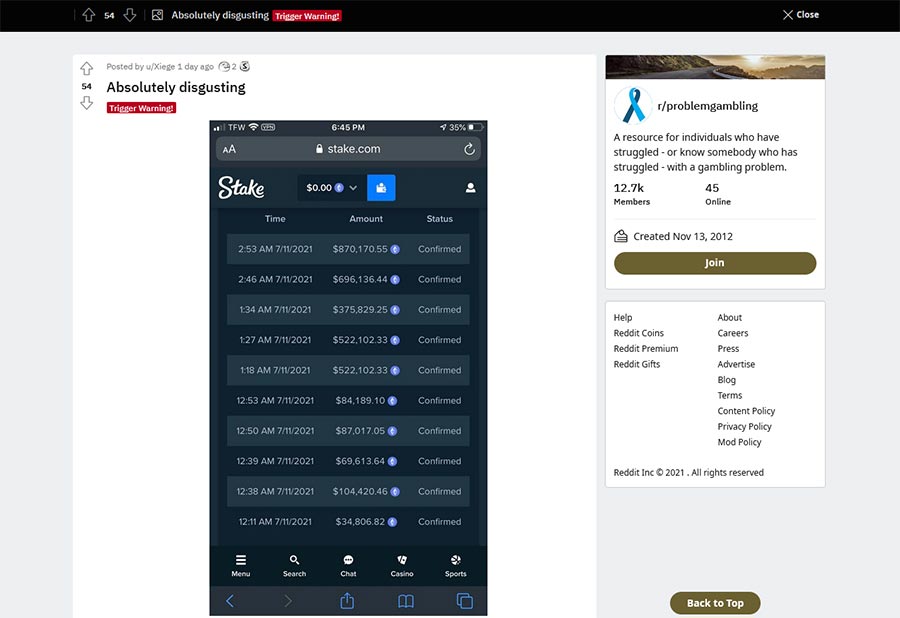Downvote the post in the top bar
Screen dimensions: 900x618
coord(129,15)
